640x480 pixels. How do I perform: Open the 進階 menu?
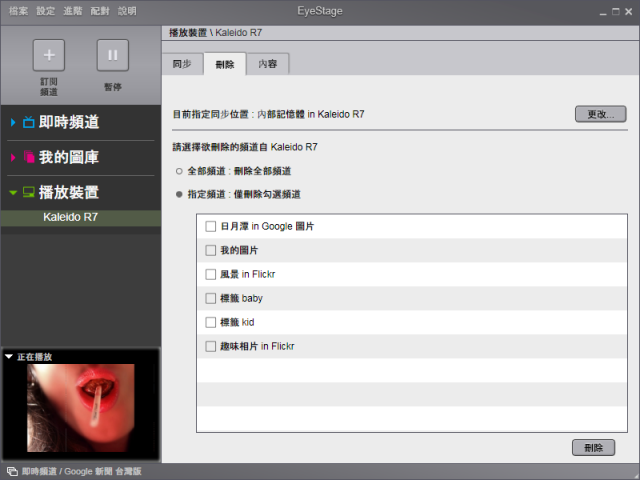(73, 11)
